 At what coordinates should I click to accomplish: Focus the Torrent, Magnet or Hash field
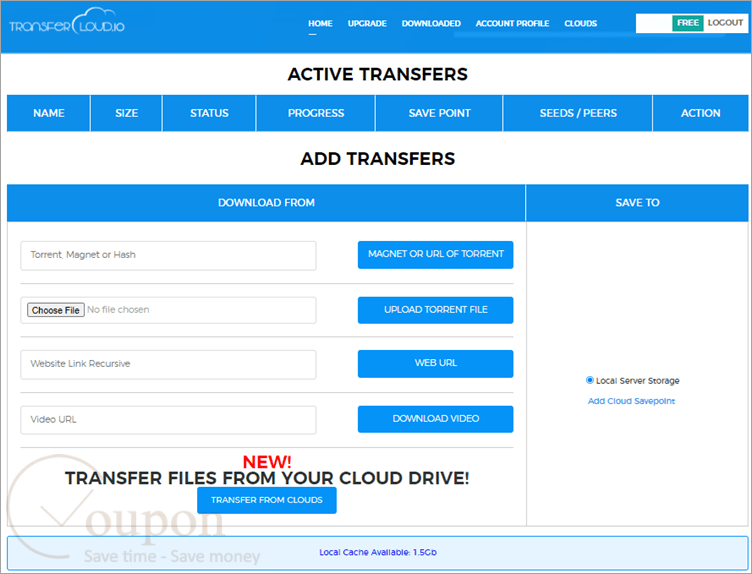(x=168, y=256)
